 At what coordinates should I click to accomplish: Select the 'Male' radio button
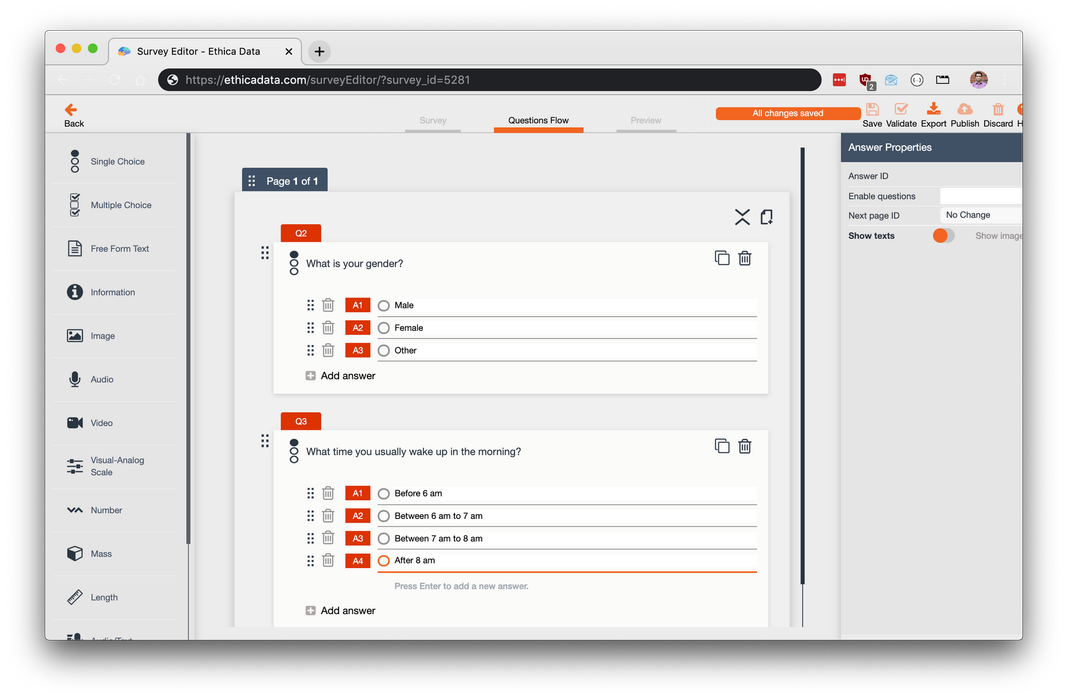(x=384, y=306)
